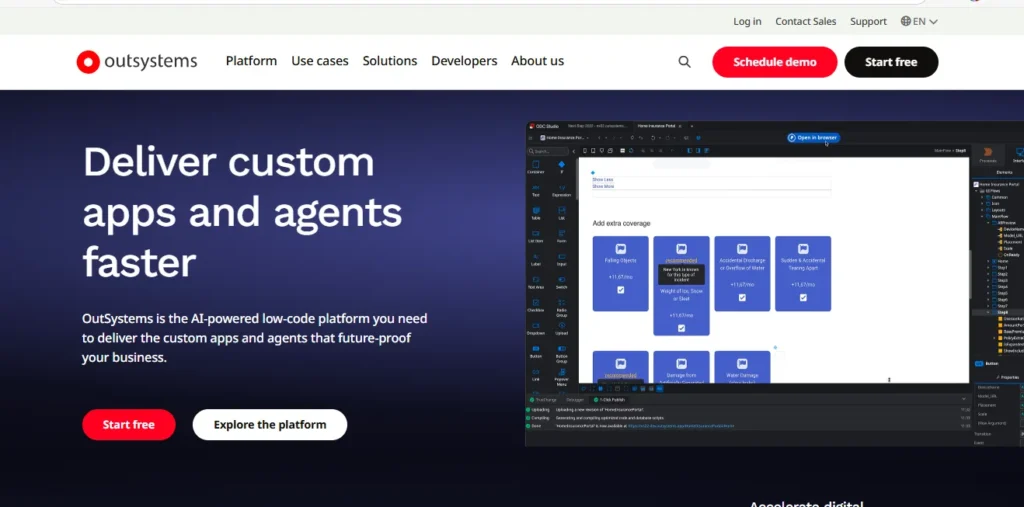This screenshot has height=507, width=1024.
Task: Click the Deliver custom apps and agents faster headline
Action: [242, 212]
